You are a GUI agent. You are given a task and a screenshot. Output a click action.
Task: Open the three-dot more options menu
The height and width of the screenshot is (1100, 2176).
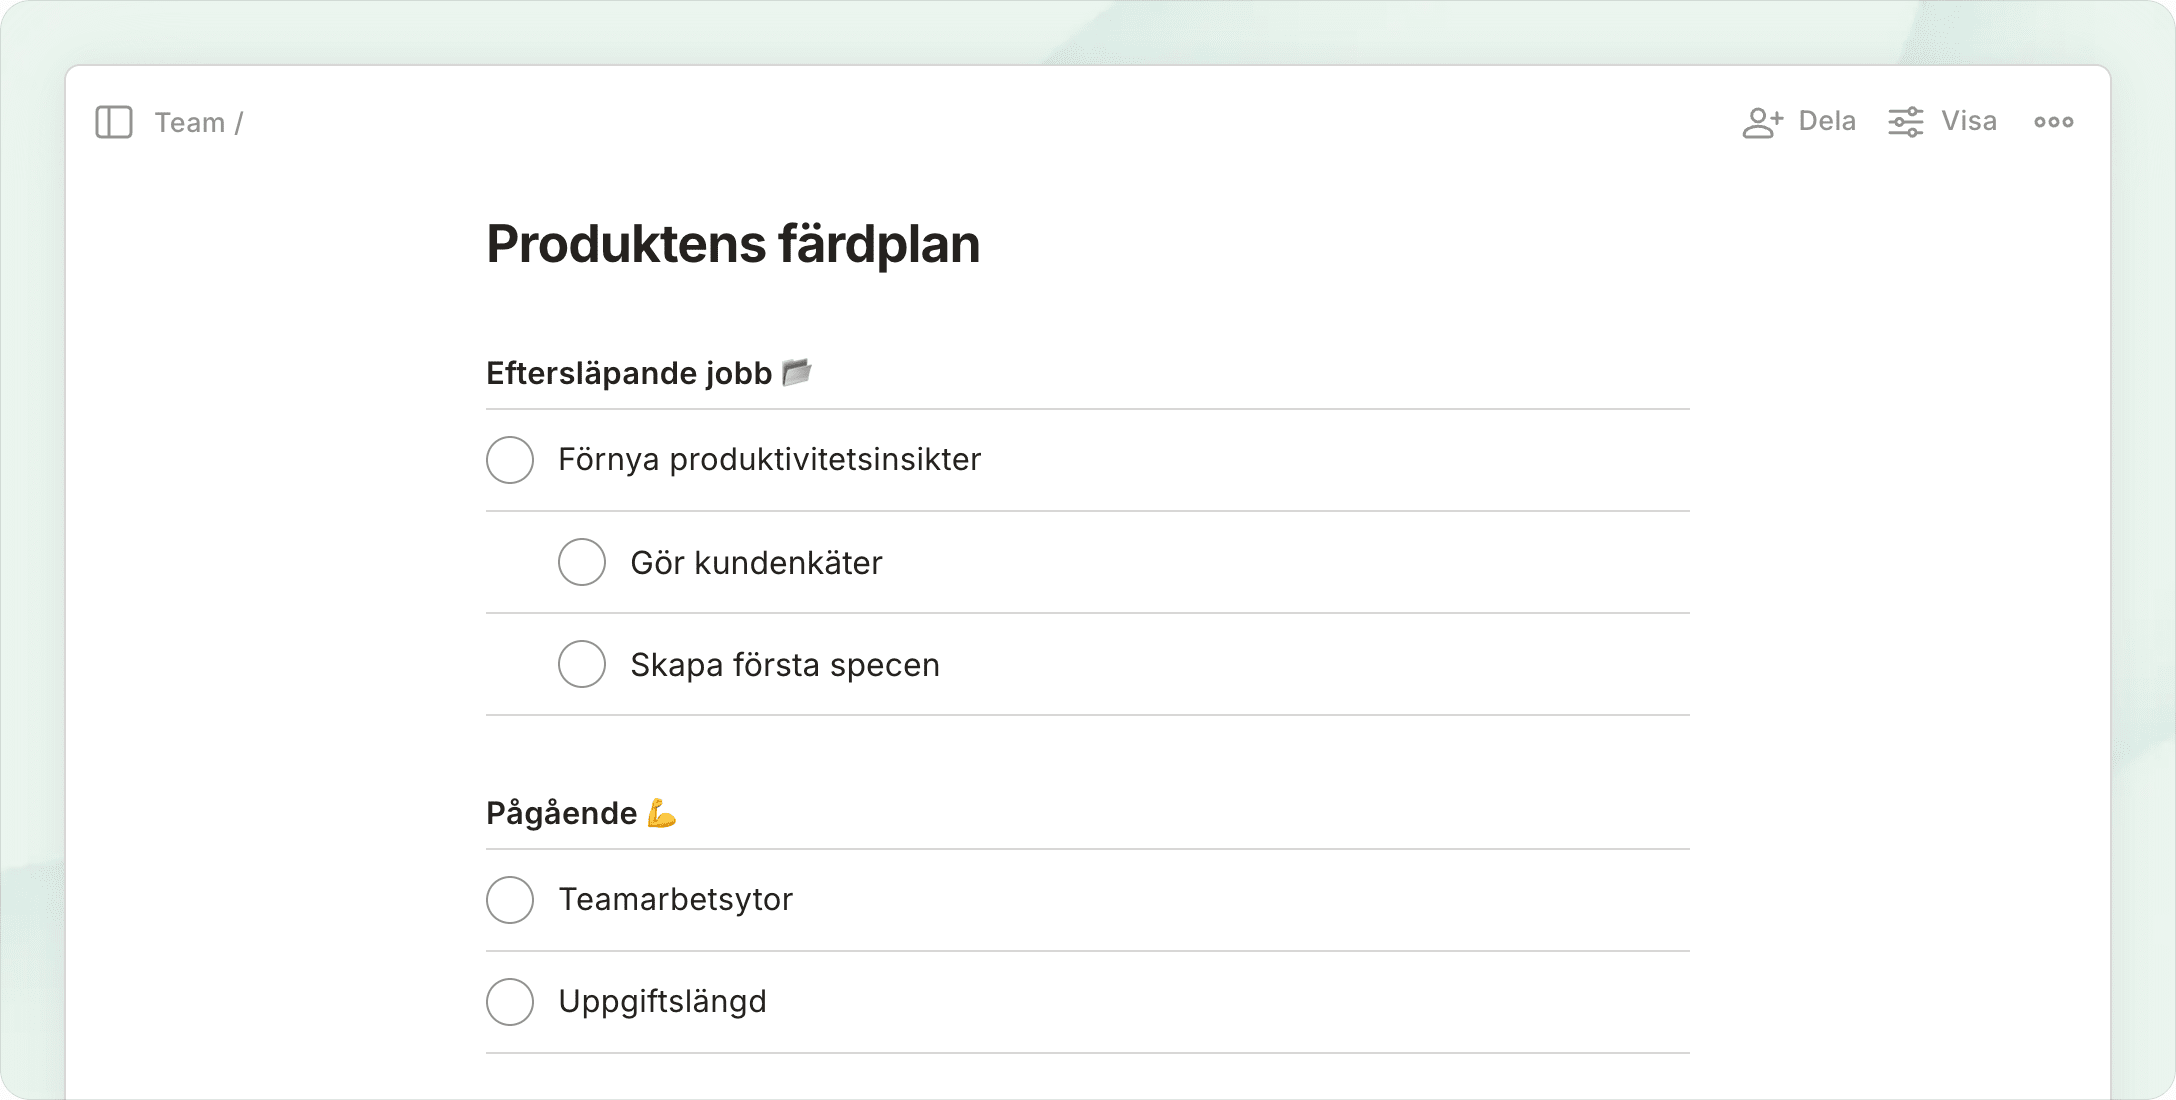[x=2053, y=122]
